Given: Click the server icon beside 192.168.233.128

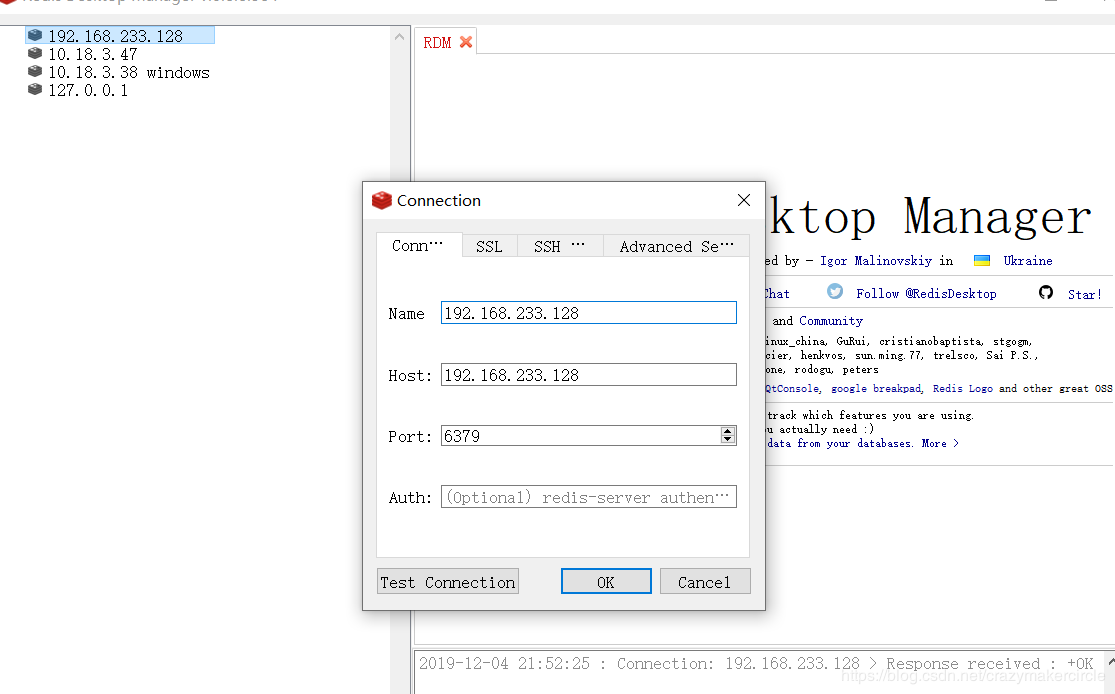Looking at the screenshot, I should 35,35.
